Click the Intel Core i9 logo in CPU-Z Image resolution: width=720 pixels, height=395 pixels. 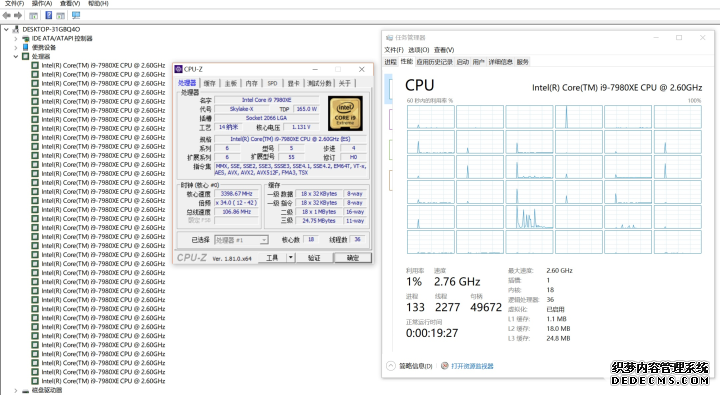[x=345, y=114]
